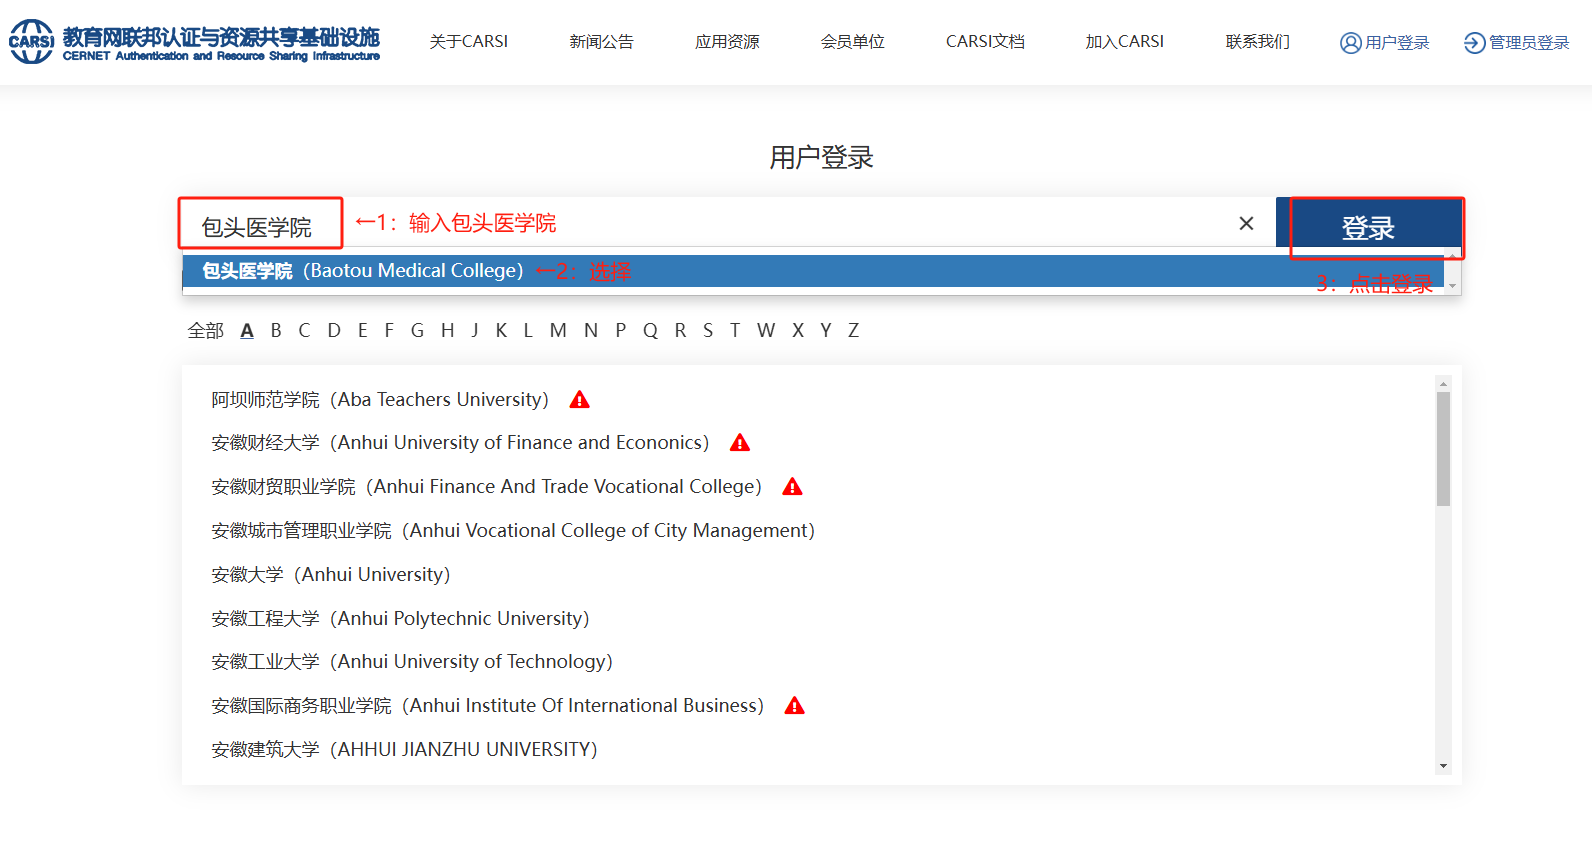Click the CARSI logo

tap(194, 42)
